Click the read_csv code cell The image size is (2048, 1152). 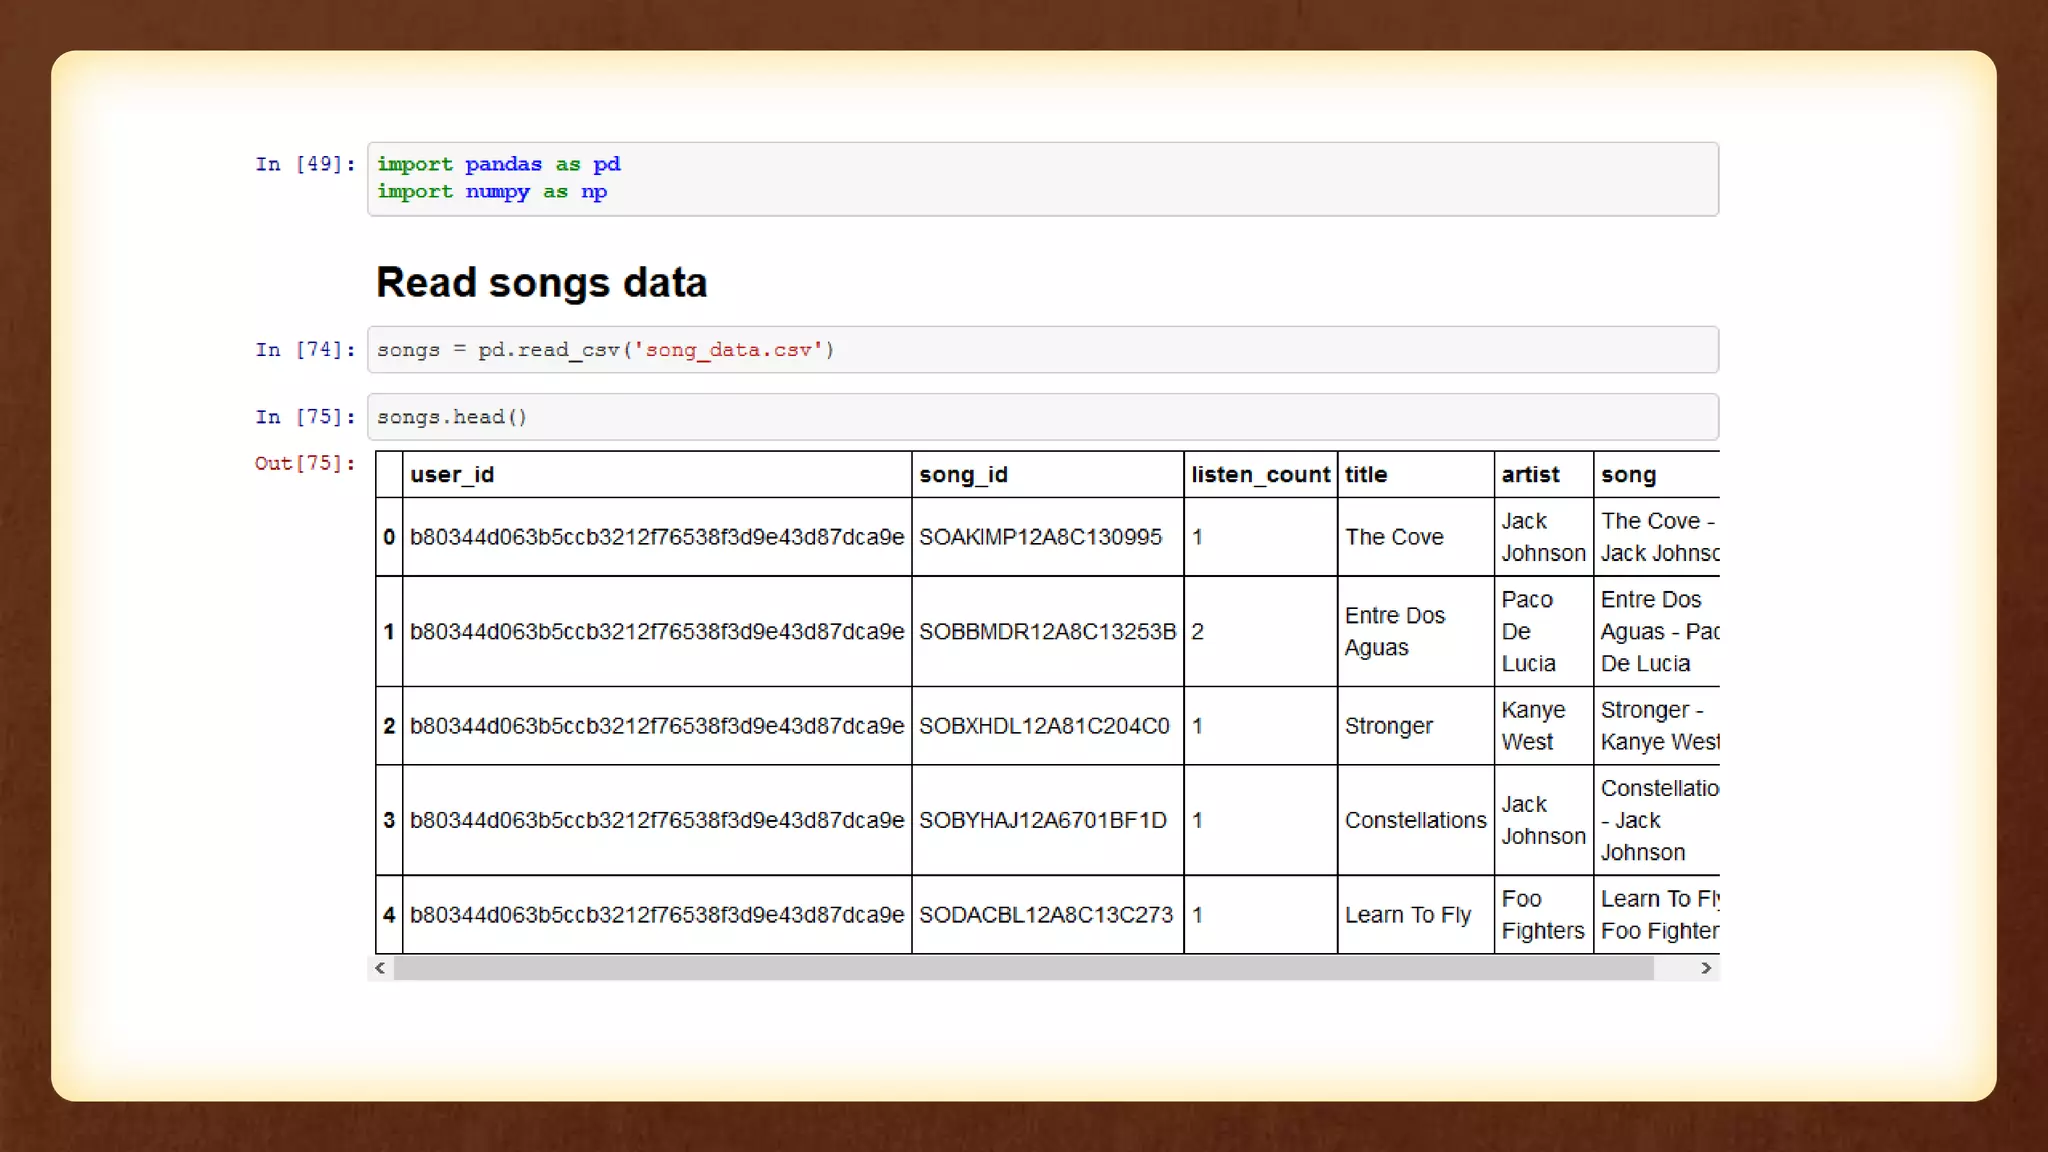coord(1042,350)
